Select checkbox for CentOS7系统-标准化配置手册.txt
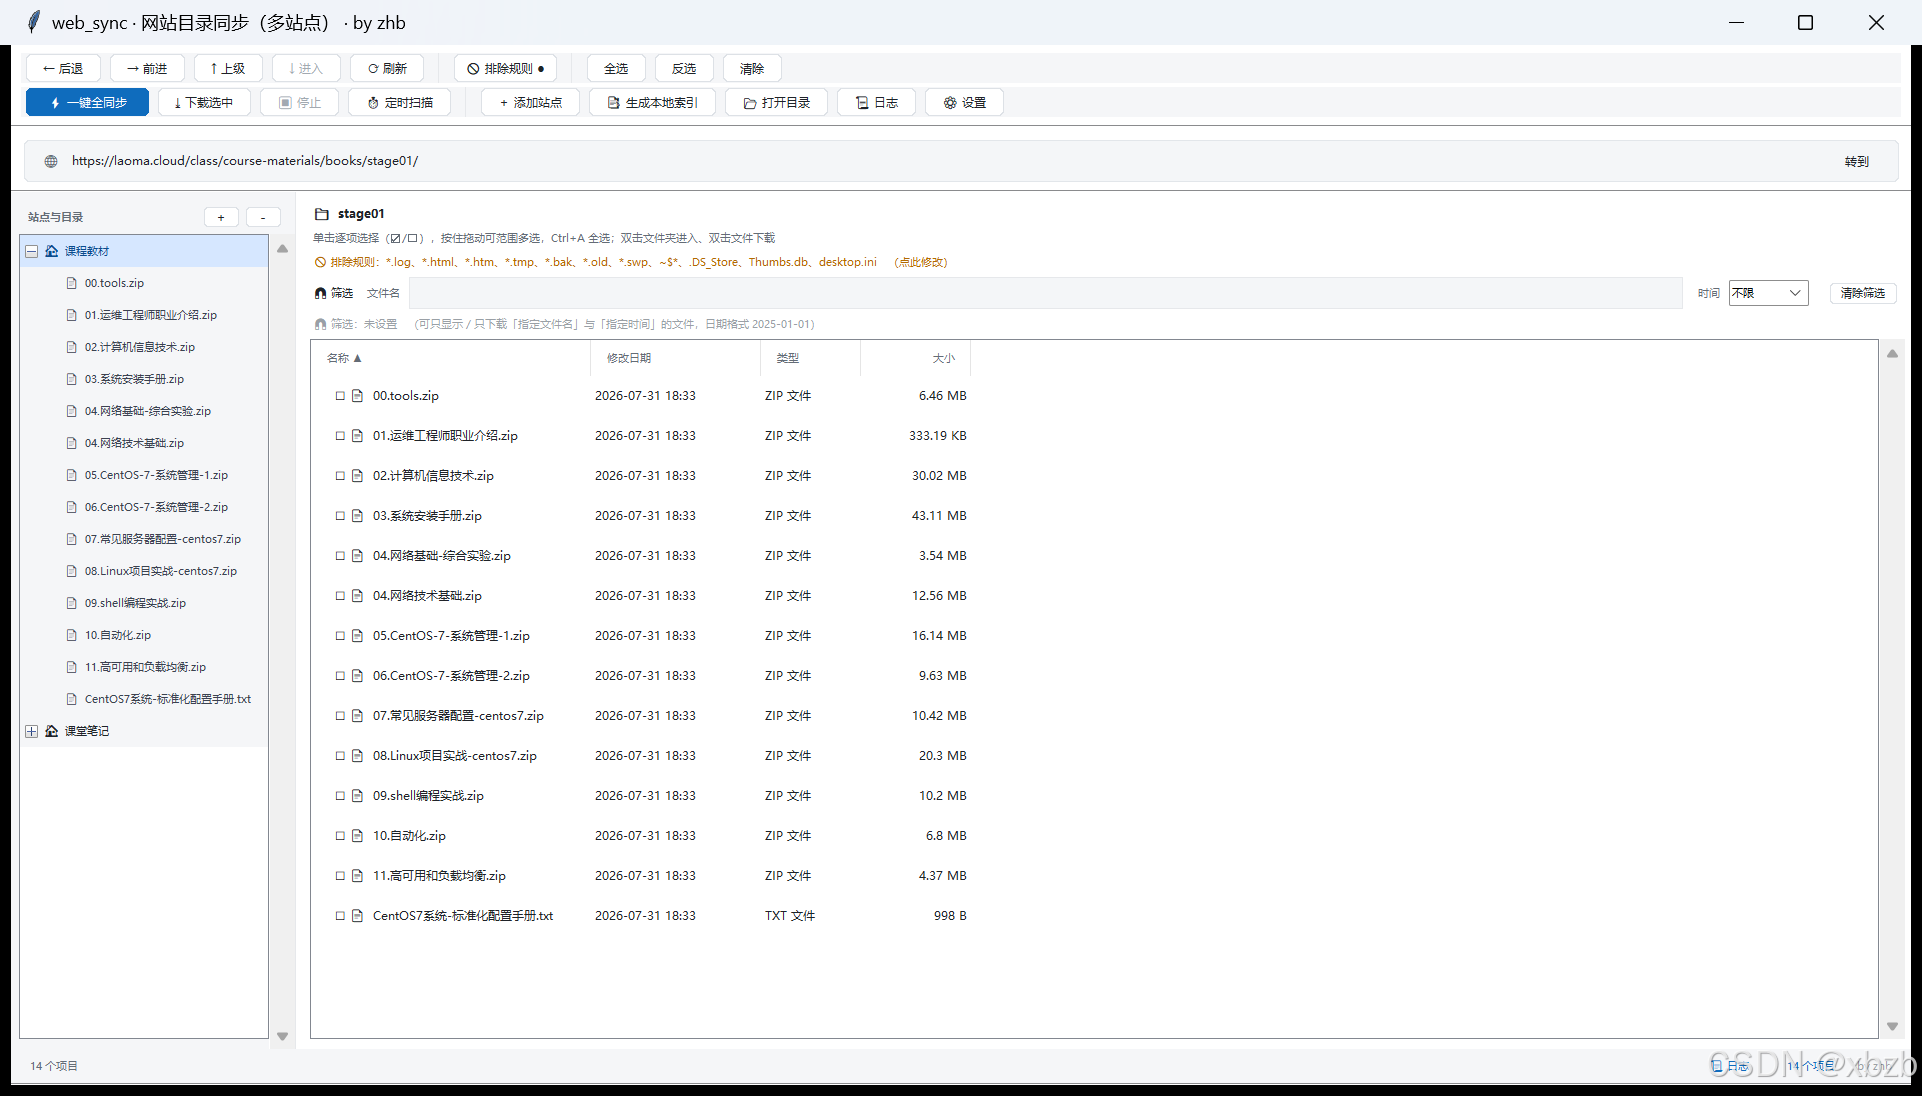 click(340, 916)
